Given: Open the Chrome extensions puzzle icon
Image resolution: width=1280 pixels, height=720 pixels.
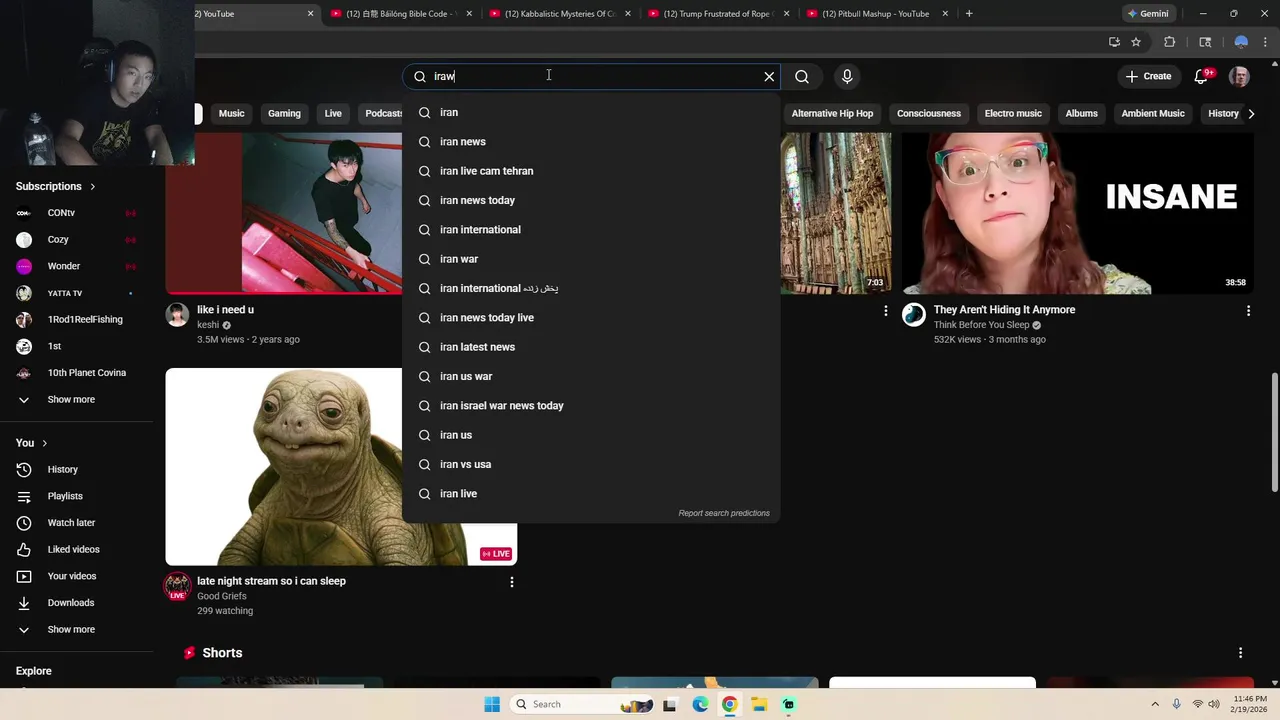Looking at the screenshot, I should (1169, 42).
